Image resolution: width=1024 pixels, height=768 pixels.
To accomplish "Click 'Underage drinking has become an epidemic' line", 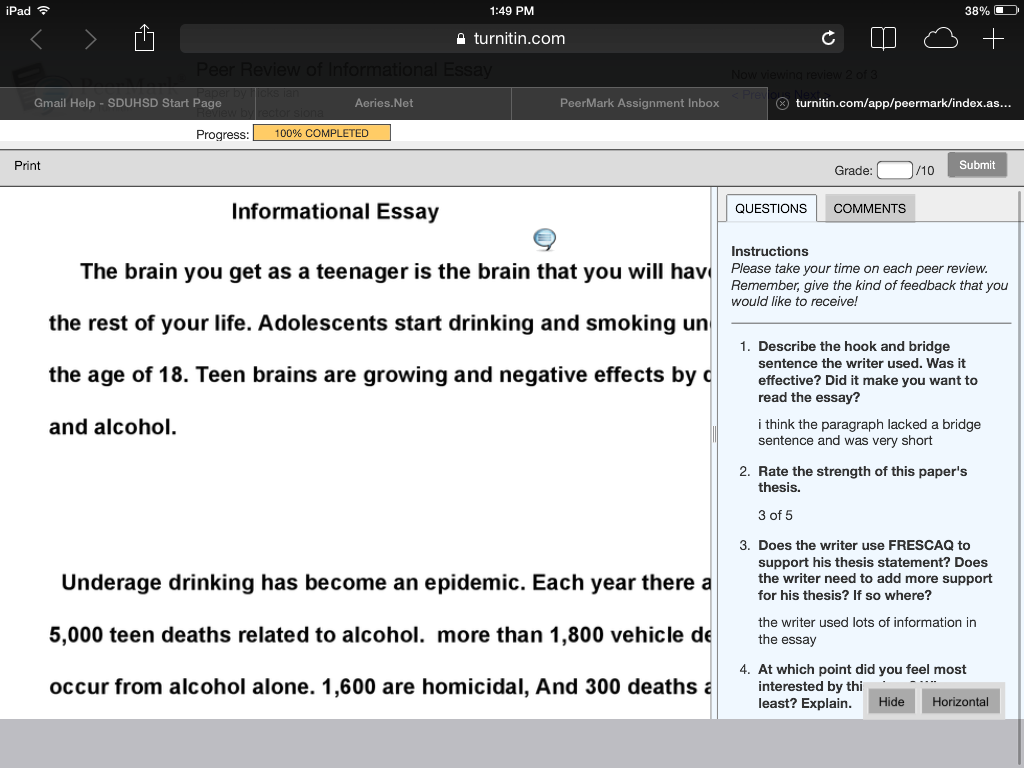I will pos(385,583).
